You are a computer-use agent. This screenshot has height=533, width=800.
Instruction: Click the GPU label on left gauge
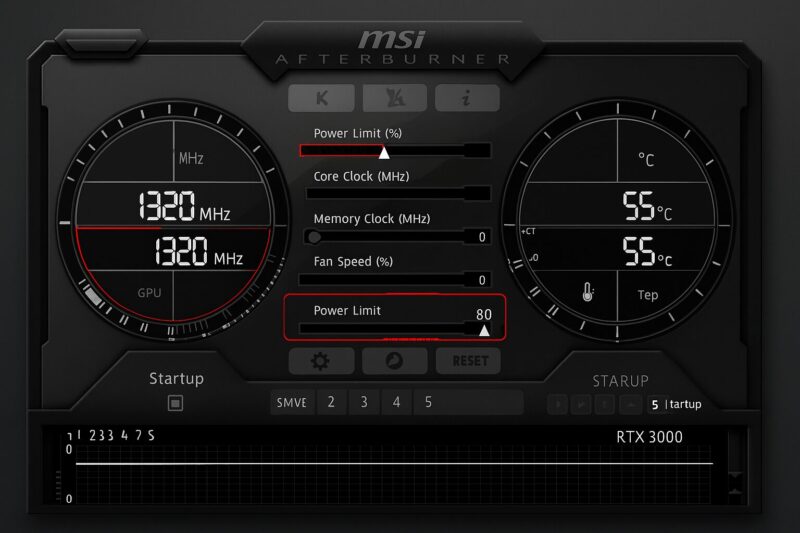pos(149,293)
